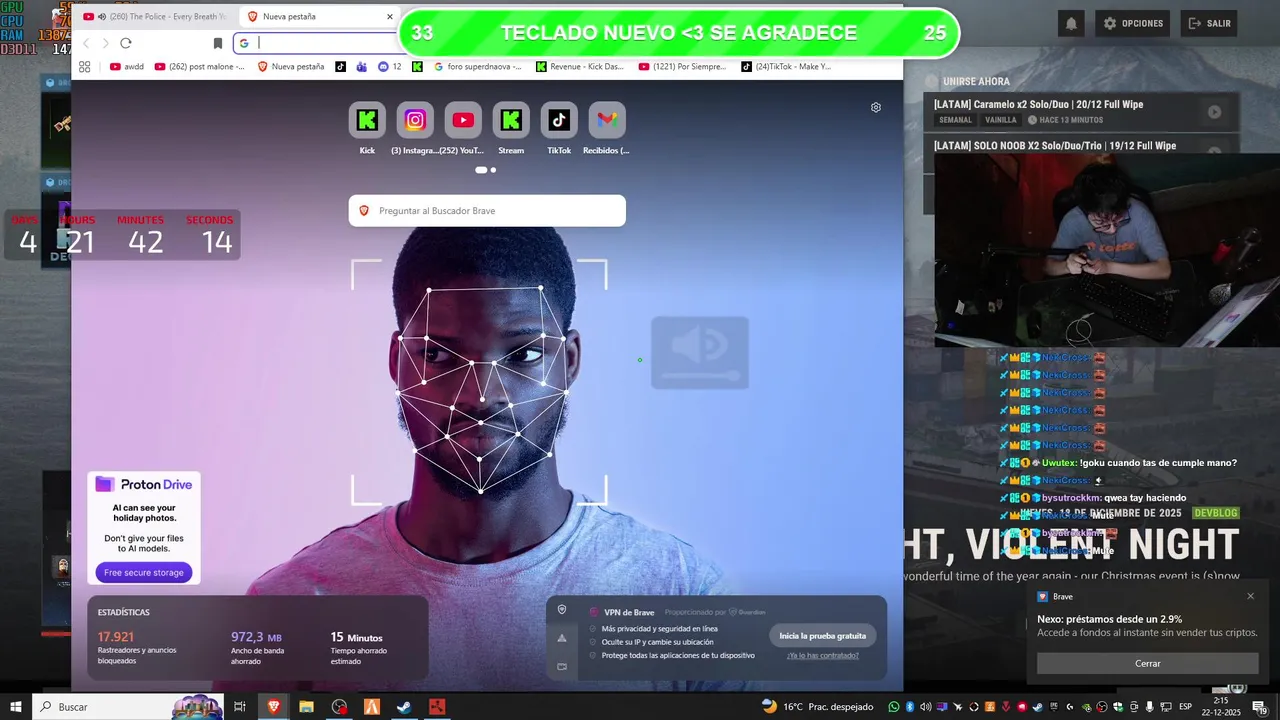Open Brave from the Windows taskbar
This screenshot has height=720, width=1280.
(x=273, y=707)
